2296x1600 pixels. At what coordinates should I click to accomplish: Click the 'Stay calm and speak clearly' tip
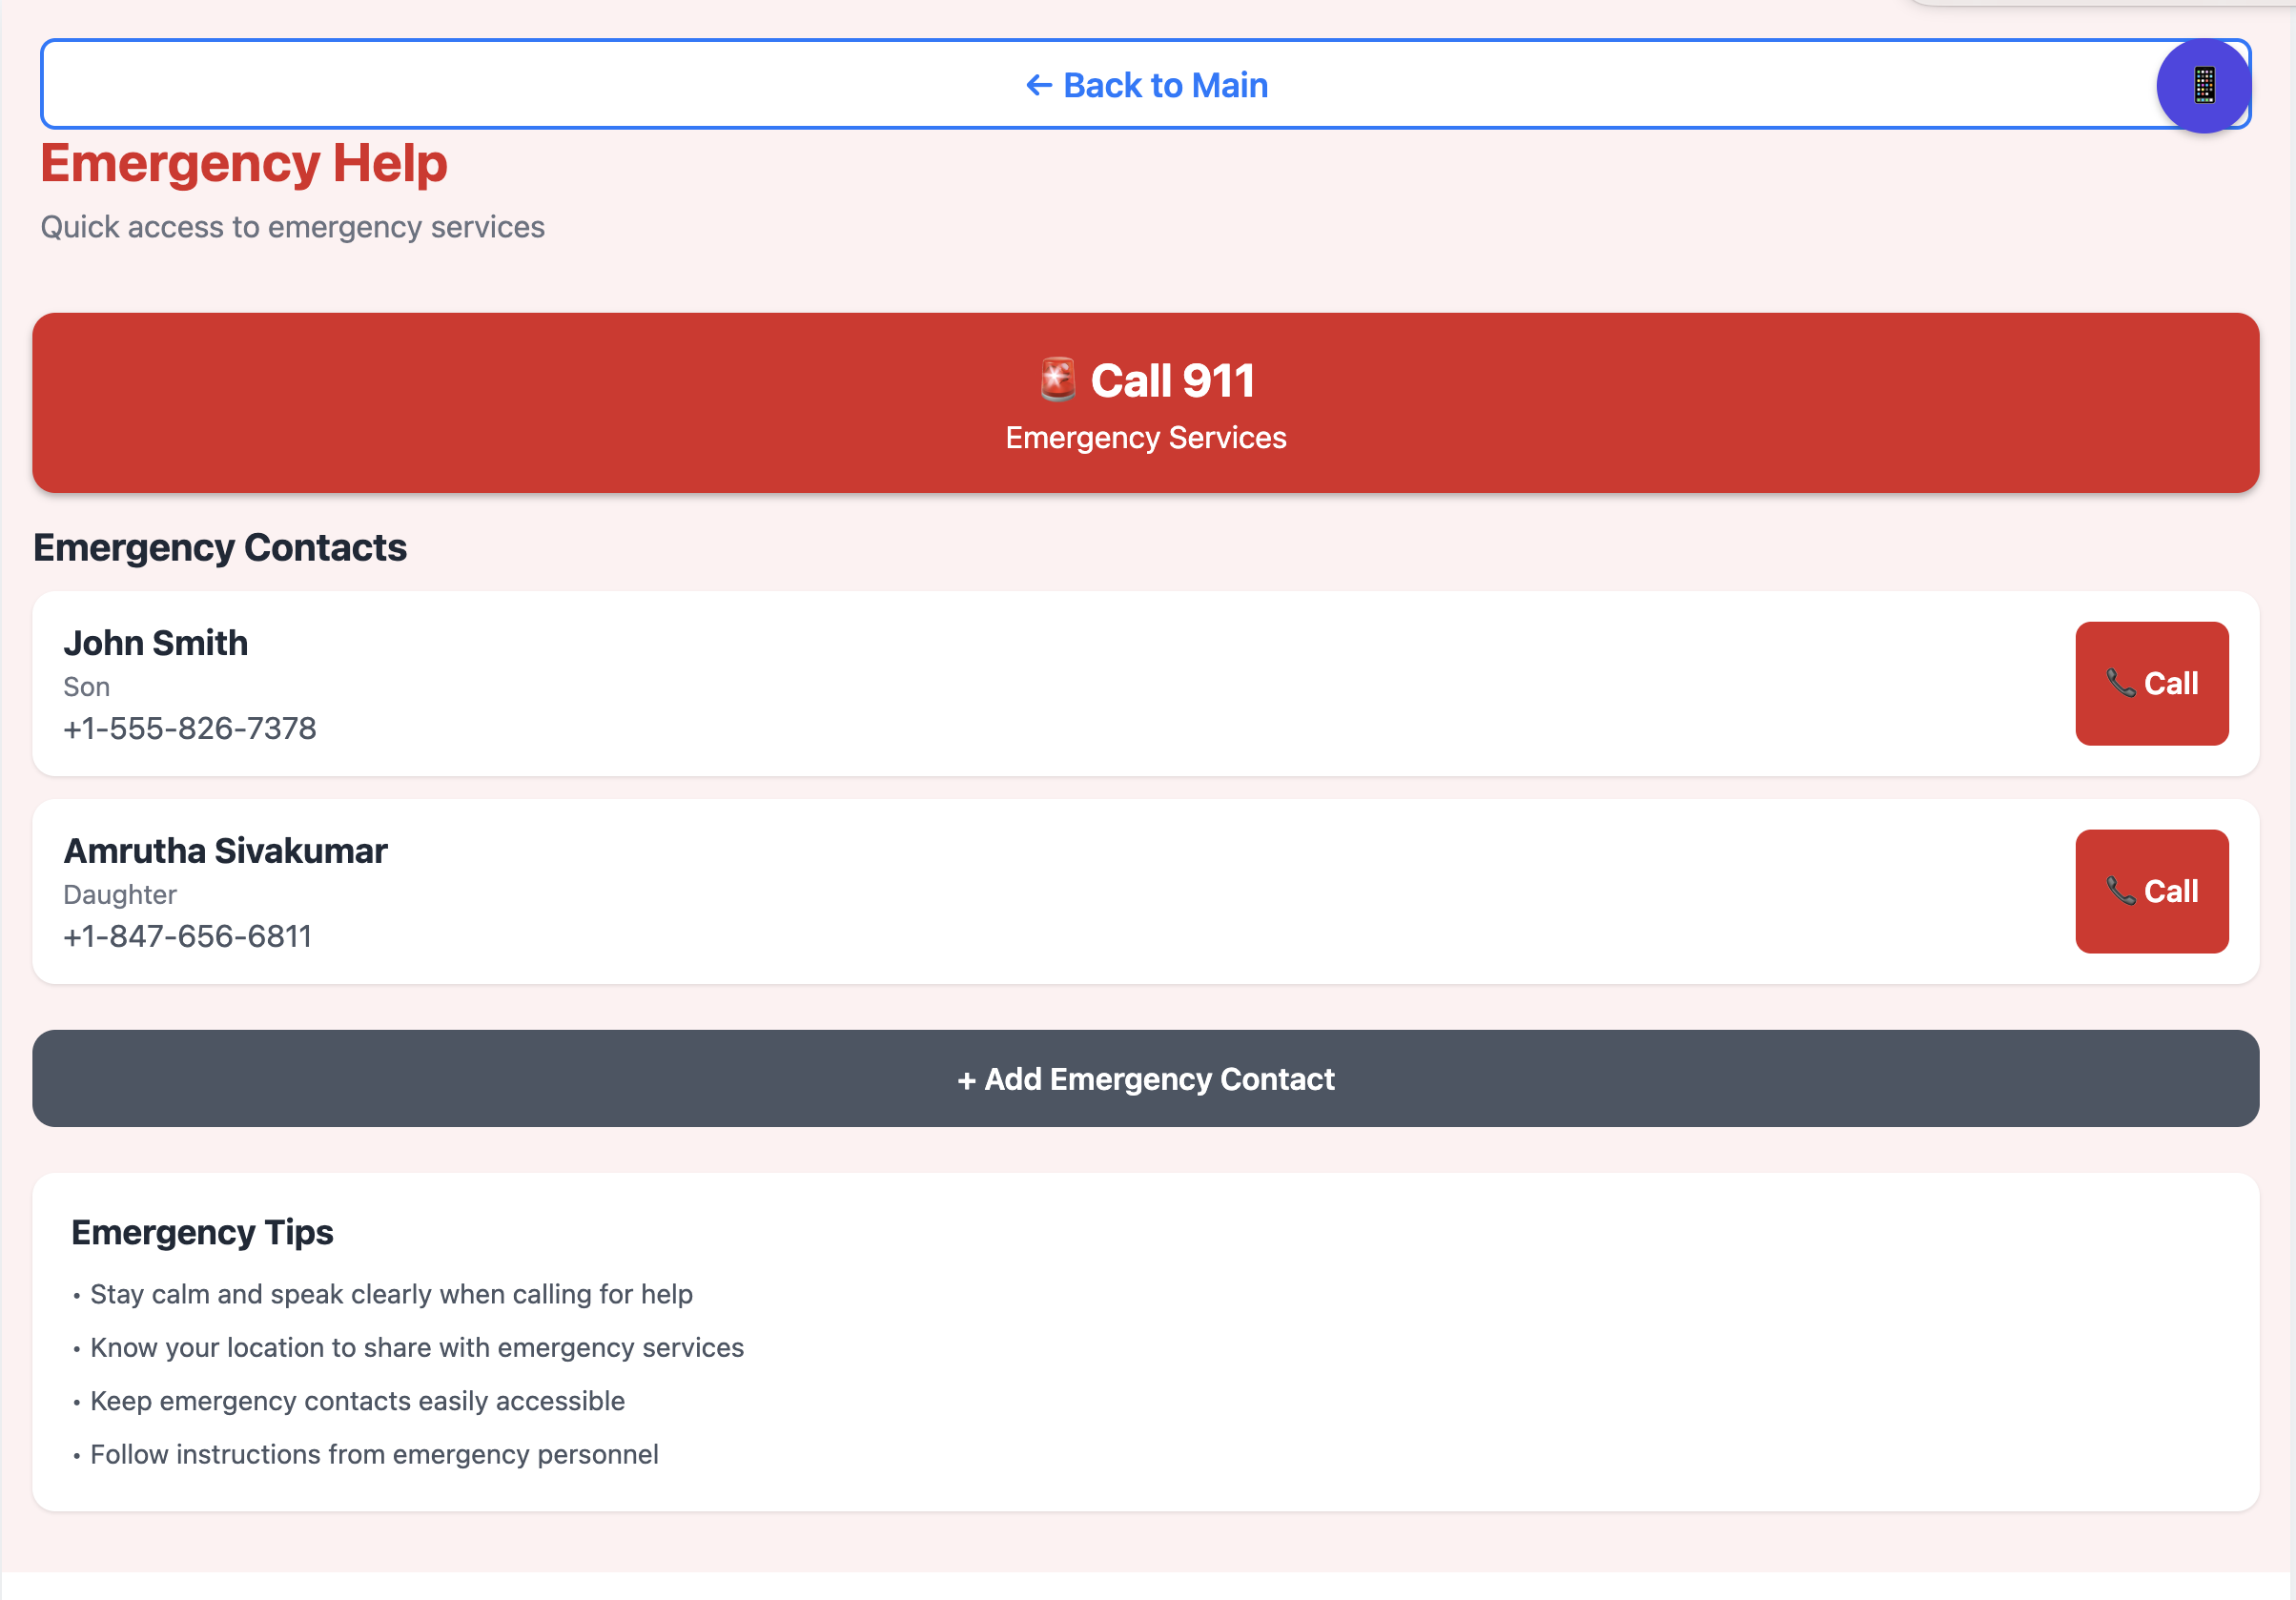(391, 1294)
